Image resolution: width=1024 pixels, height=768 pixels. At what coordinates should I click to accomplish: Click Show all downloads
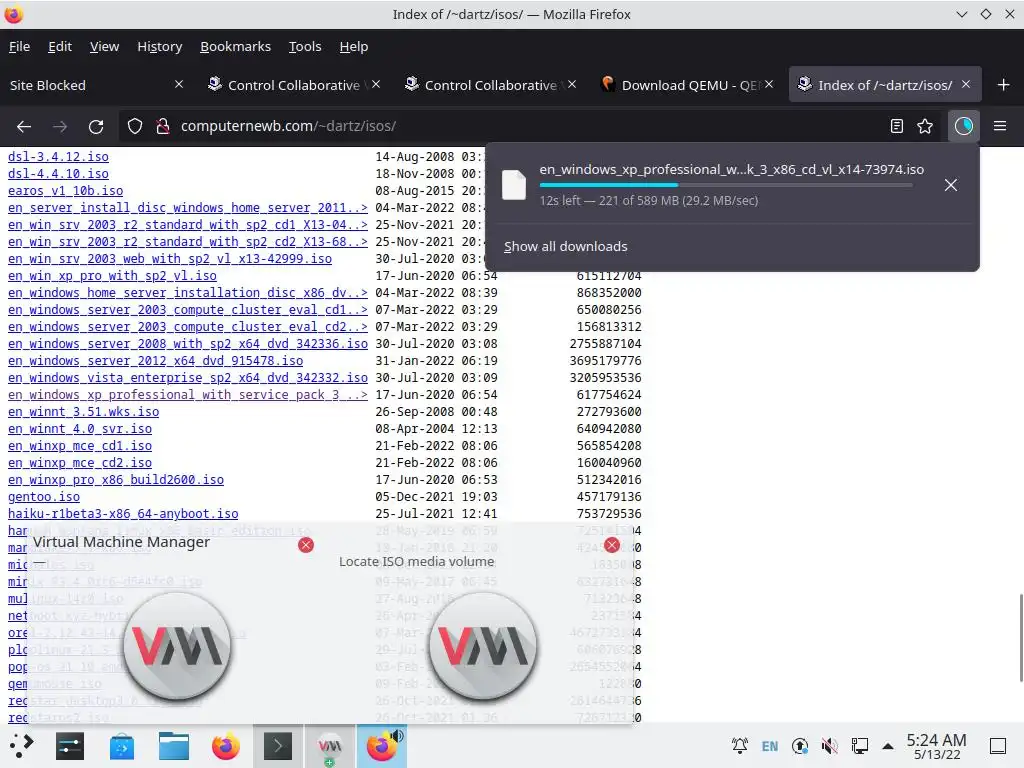click(x=566, y=246)
